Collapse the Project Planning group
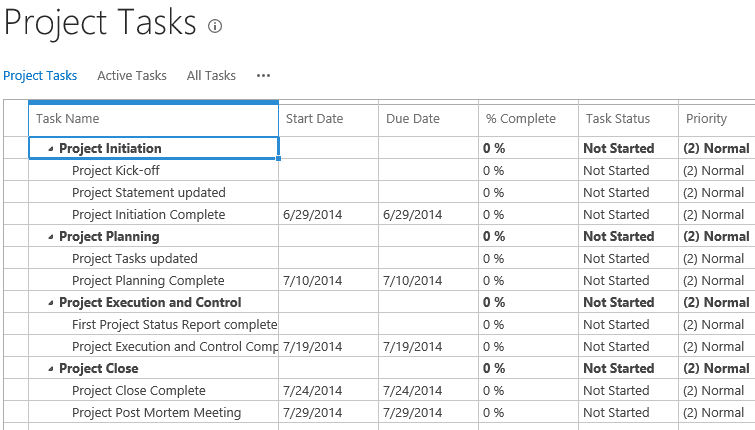Viewport: 755px width, 430px height. click(x=51, y=237)
